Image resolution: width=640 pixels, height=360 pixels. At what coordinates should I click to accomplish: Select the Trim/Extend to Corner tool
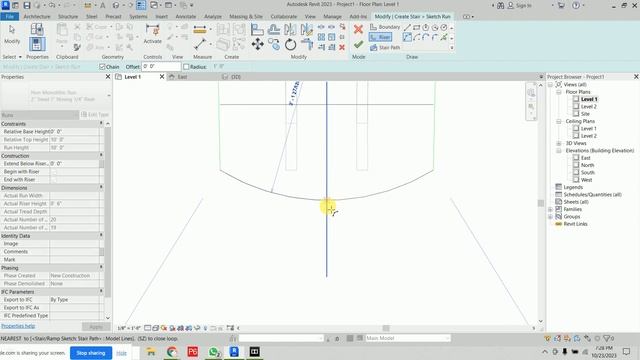click(306, 44)
